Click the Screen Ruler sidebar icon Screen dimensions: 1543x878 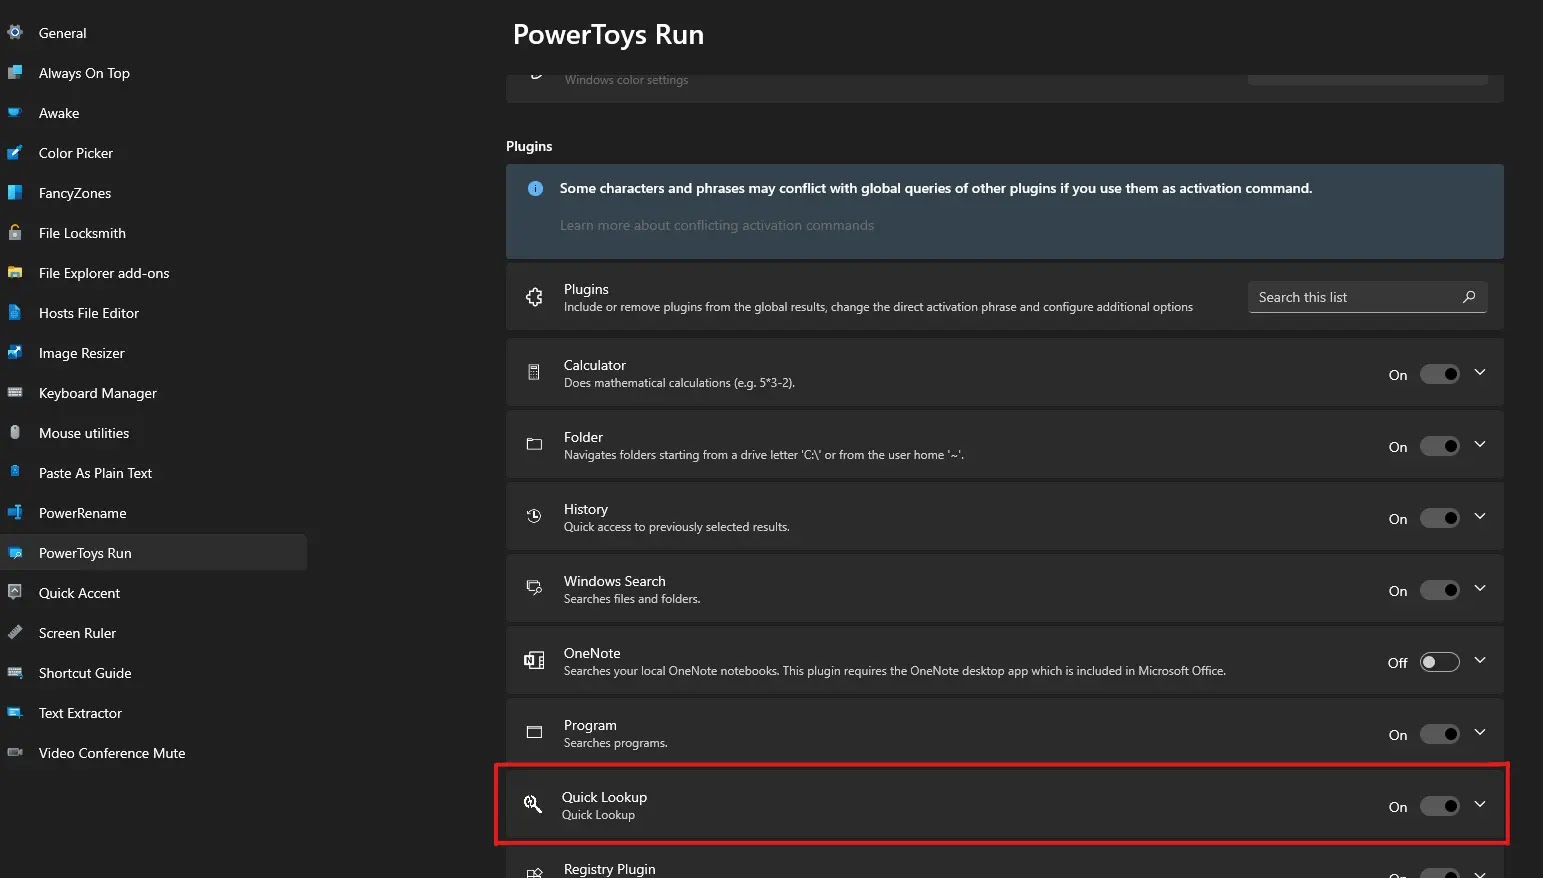(x=15, y=633)
